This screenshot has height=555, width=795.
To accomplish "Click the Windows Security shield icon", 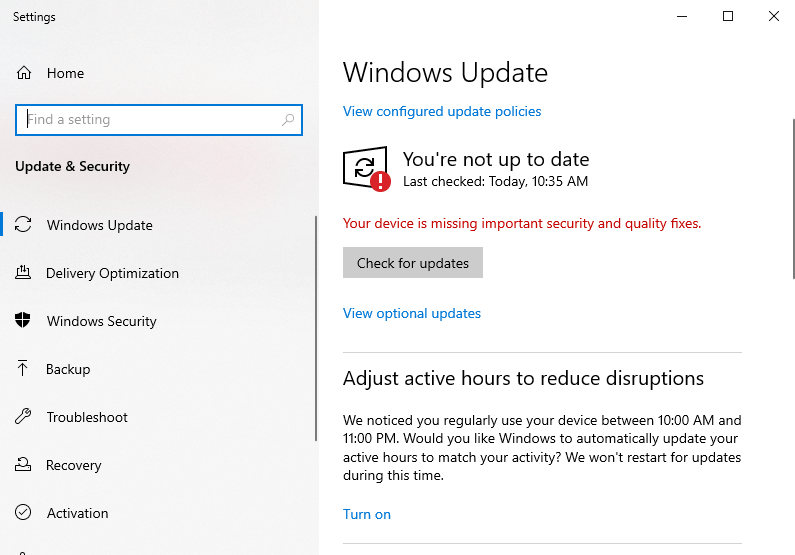I will [x=23, y=320].
